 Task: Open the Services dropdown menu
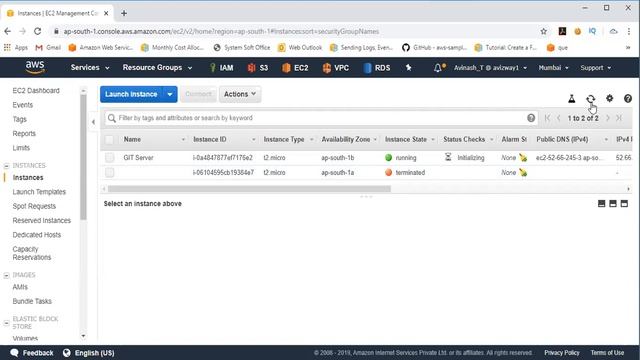(90, 68)
